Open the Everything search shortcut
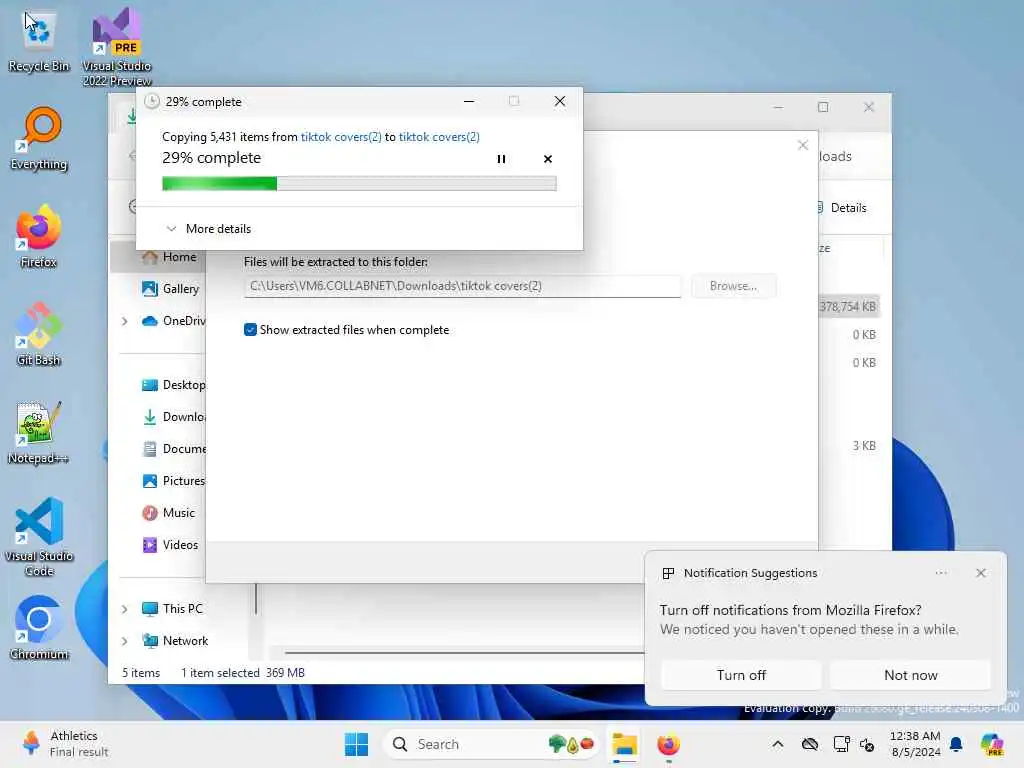 tap(39, 138)
